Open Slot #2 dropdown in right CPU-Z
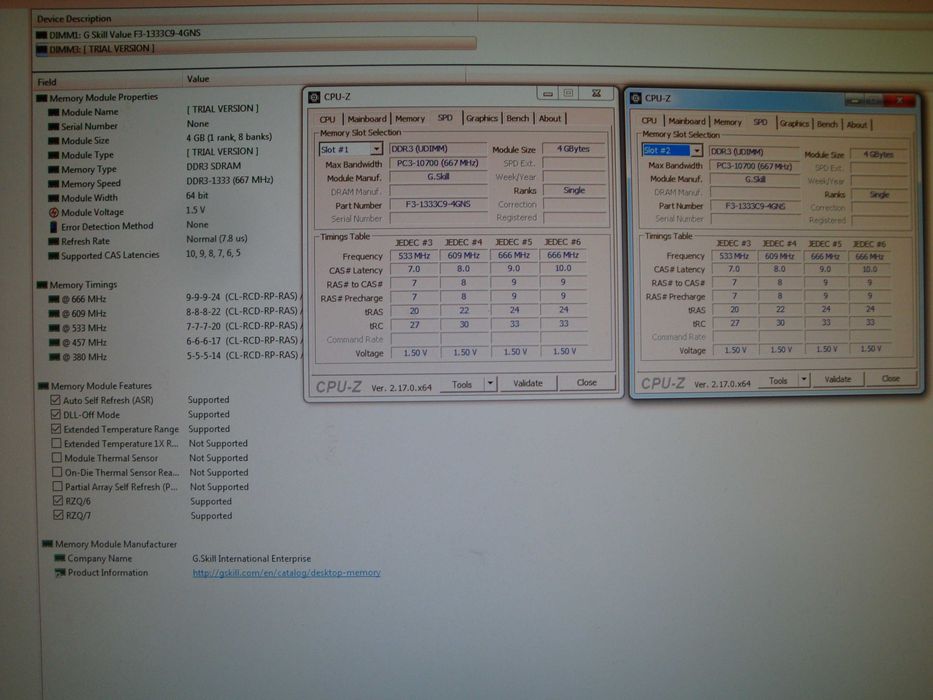The image size is (933, 700). click(696, 151)
